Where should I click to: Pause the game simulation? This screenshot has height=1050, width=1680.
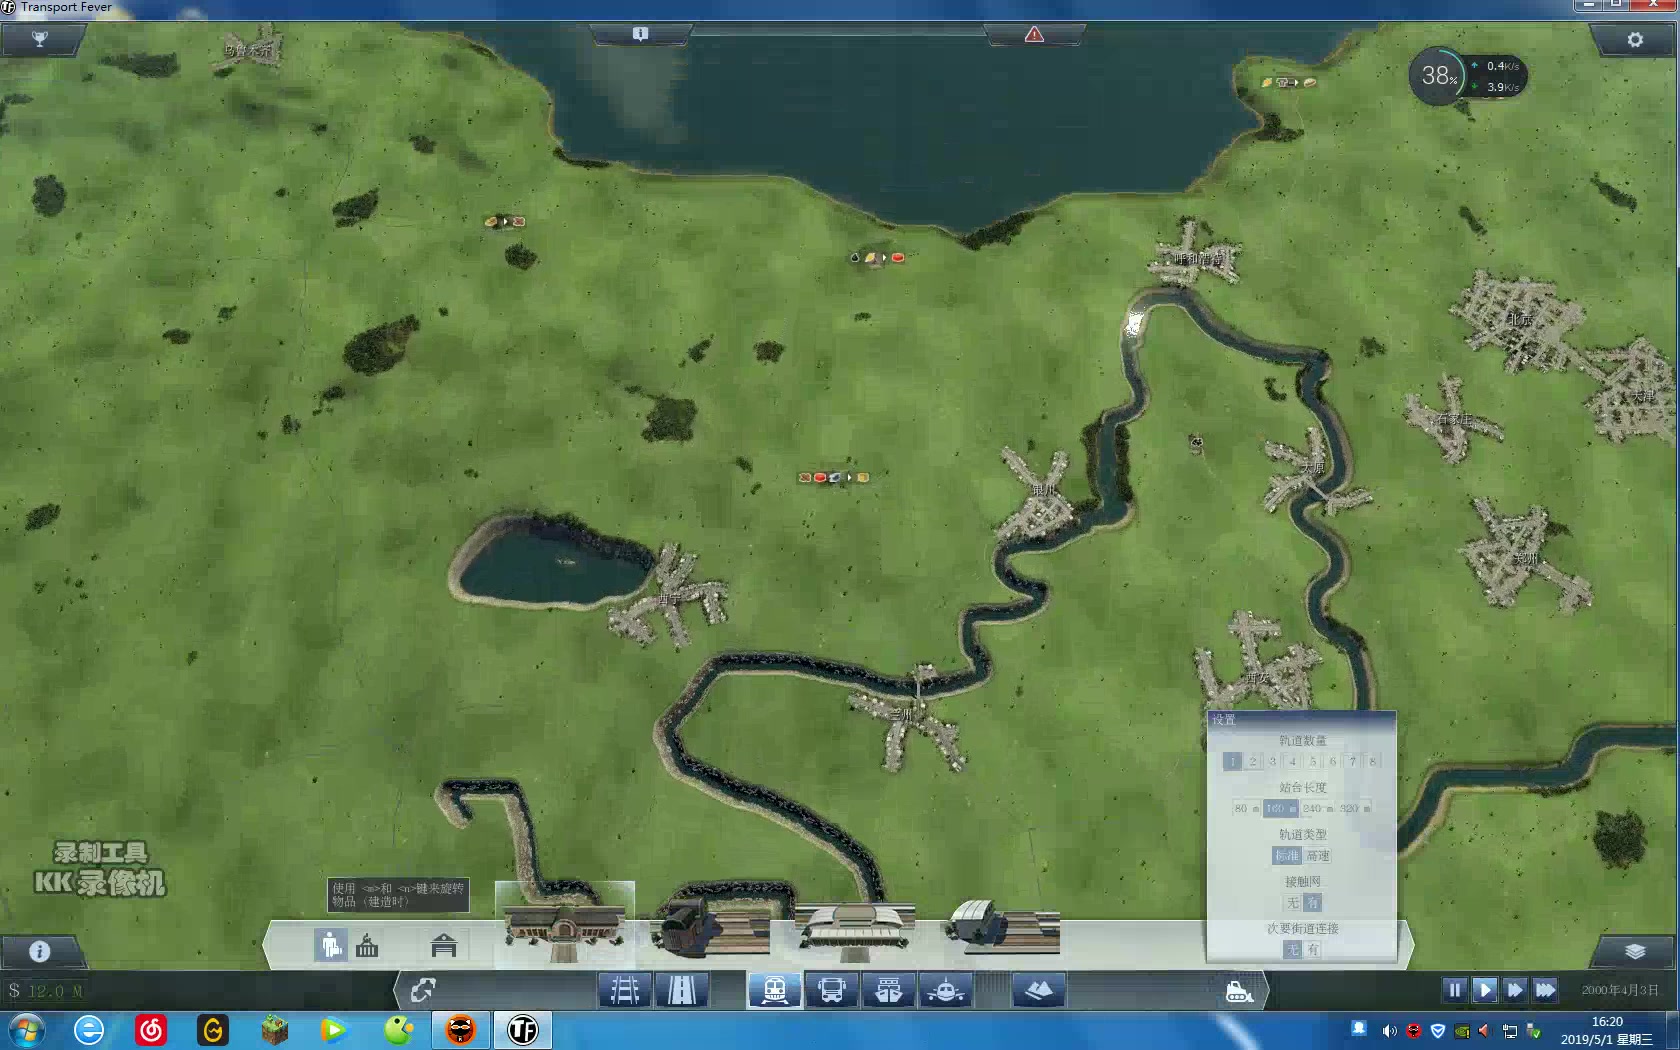[x=1455, y=990]
